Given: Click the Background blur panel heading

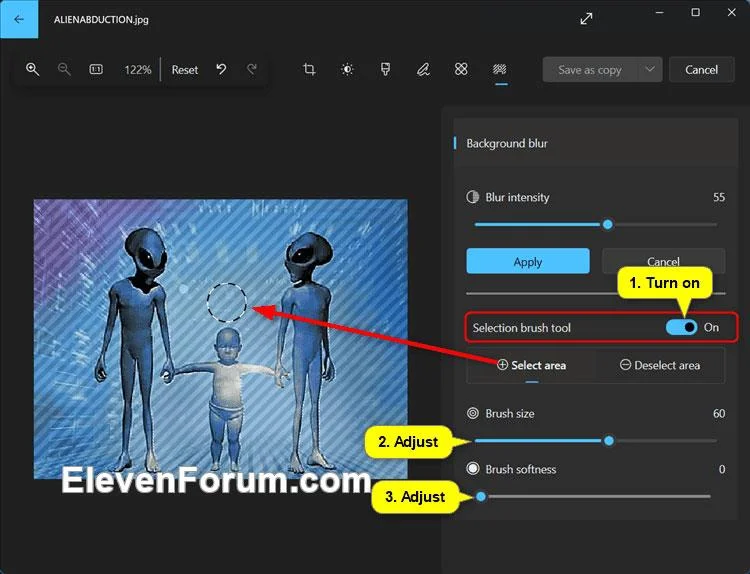Looking at the screenshot, I should (x=507, y=144).
